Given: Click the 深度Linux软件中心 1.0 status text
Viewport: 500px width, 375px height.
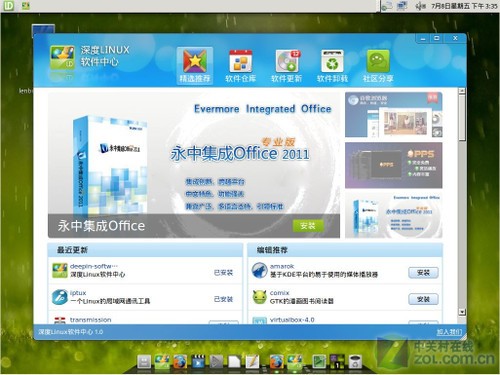Looking at the screenshot, I should tap(70, 332).
